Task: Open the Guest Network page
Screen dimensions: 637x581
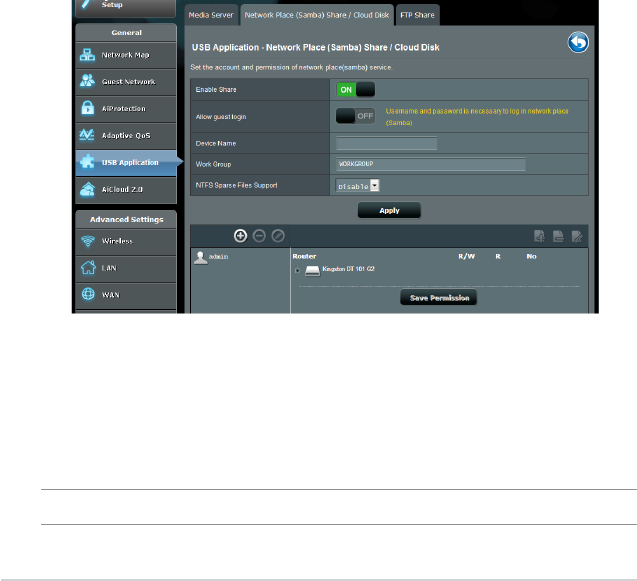Action: pos(126,82)
